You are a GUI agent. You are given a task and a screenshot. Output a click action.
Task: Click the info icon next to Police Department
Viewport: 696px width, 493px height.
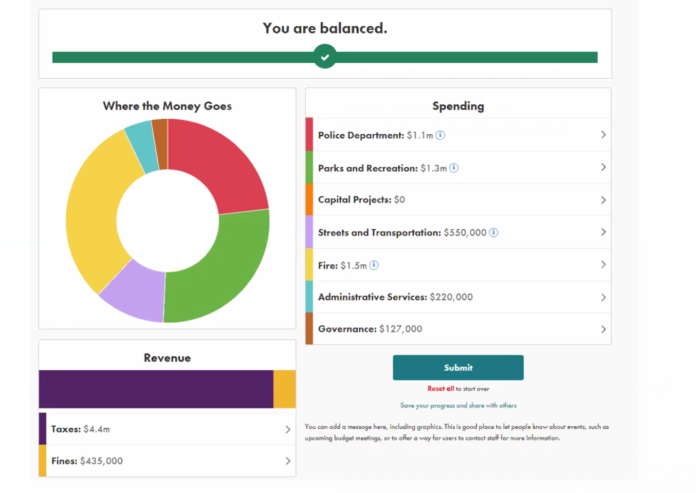(440, 135)
